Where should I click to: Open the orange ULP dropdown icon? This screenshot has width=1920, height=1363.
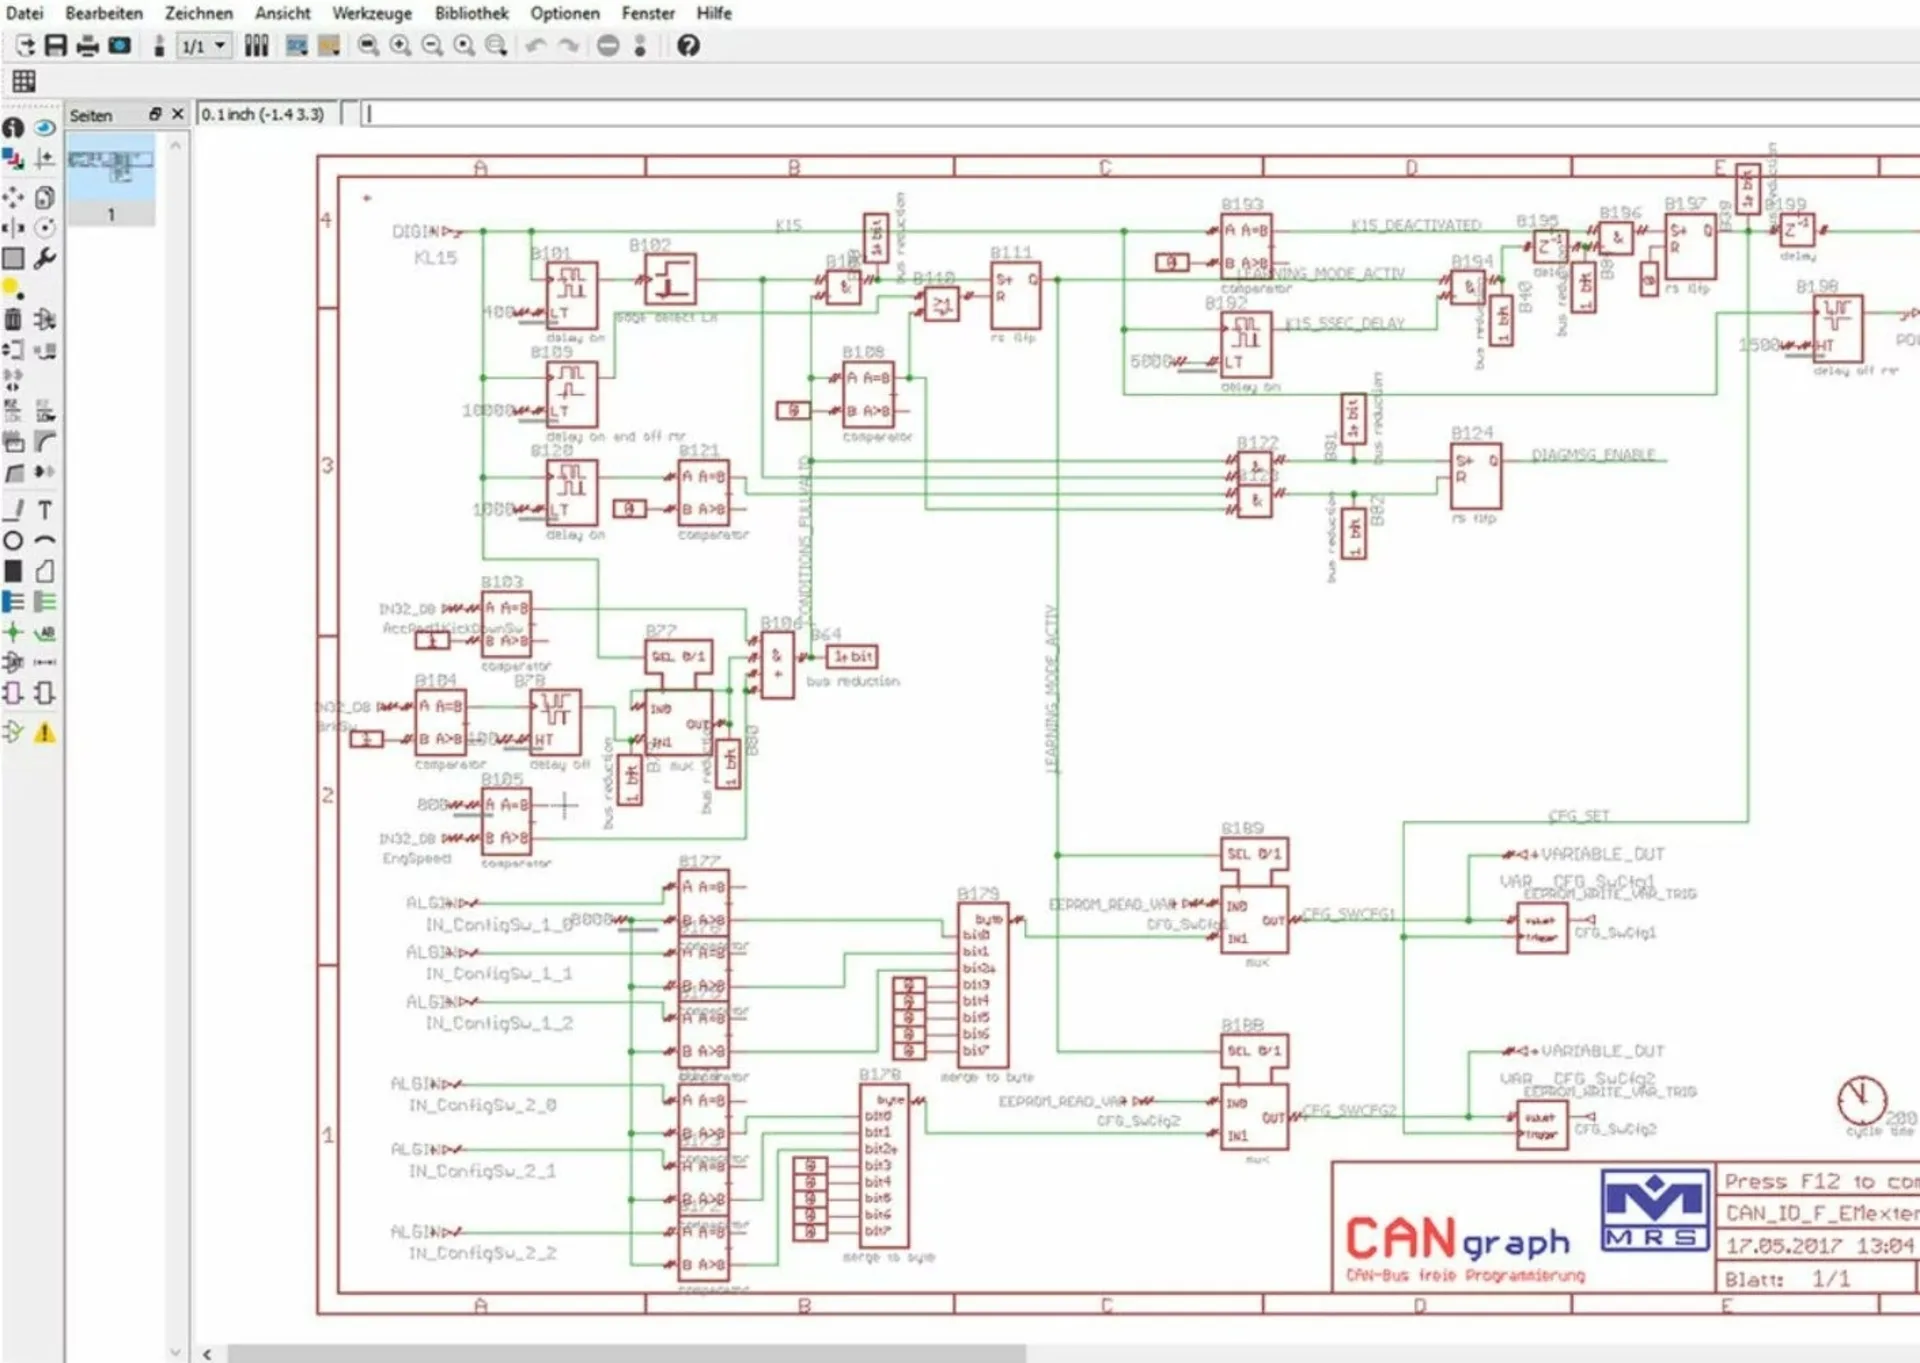point(329,46)
